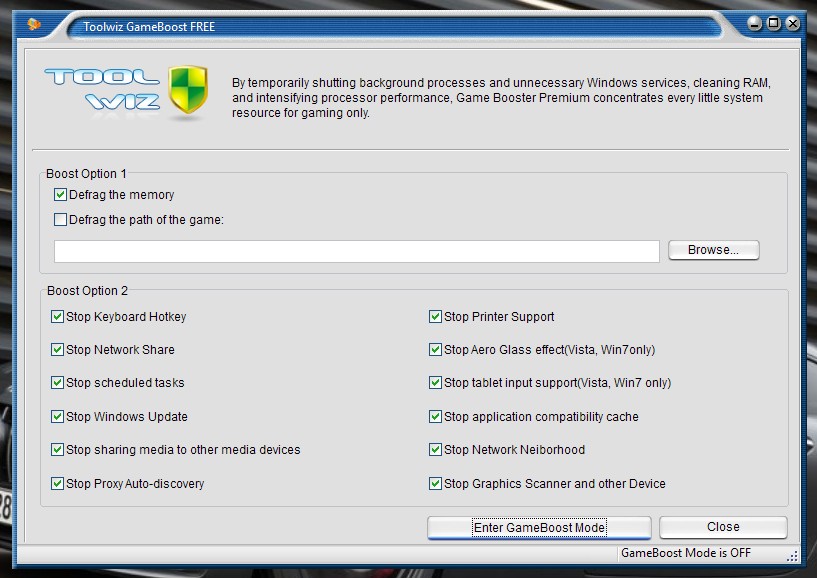Toggle Stop Keyboard Hotkey checkbox
The width and height of the screenshot is (817, 578).
point(57,317)
